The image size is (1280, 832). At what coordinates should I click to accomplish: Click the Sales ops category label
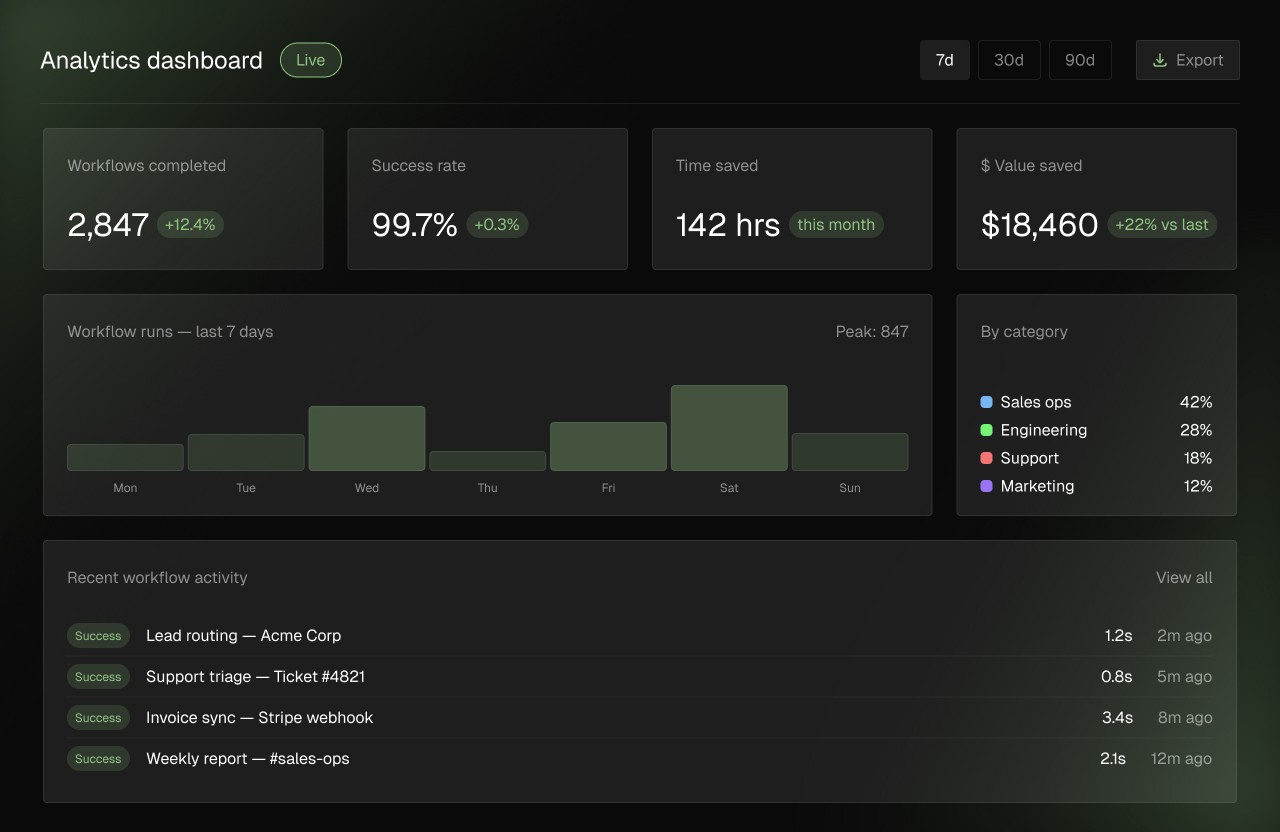[x=1036, y=402]
